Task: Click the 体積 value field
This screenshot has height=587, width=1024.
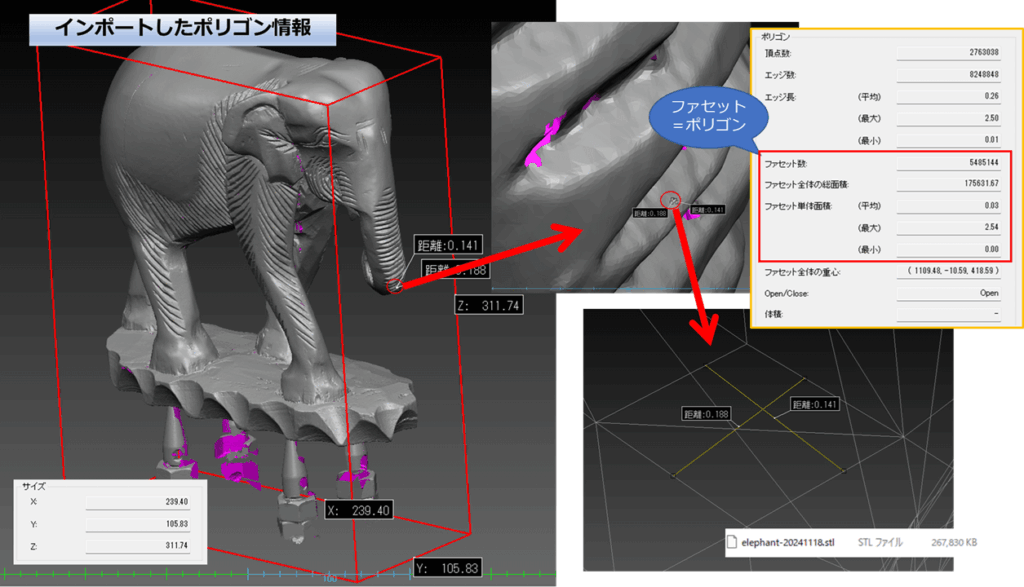Action: [955, 314]
